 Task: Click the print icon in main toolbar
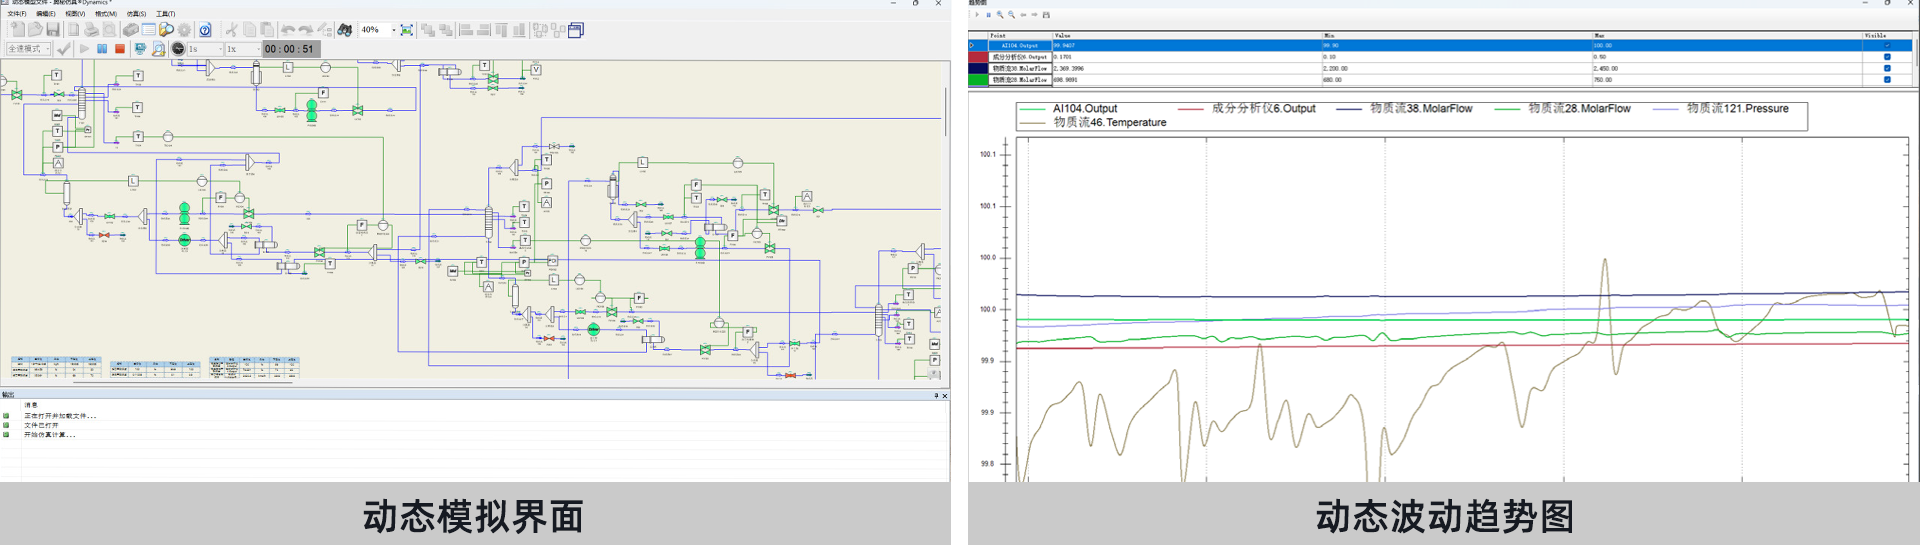pyautogui.click(x=91, y=30)
